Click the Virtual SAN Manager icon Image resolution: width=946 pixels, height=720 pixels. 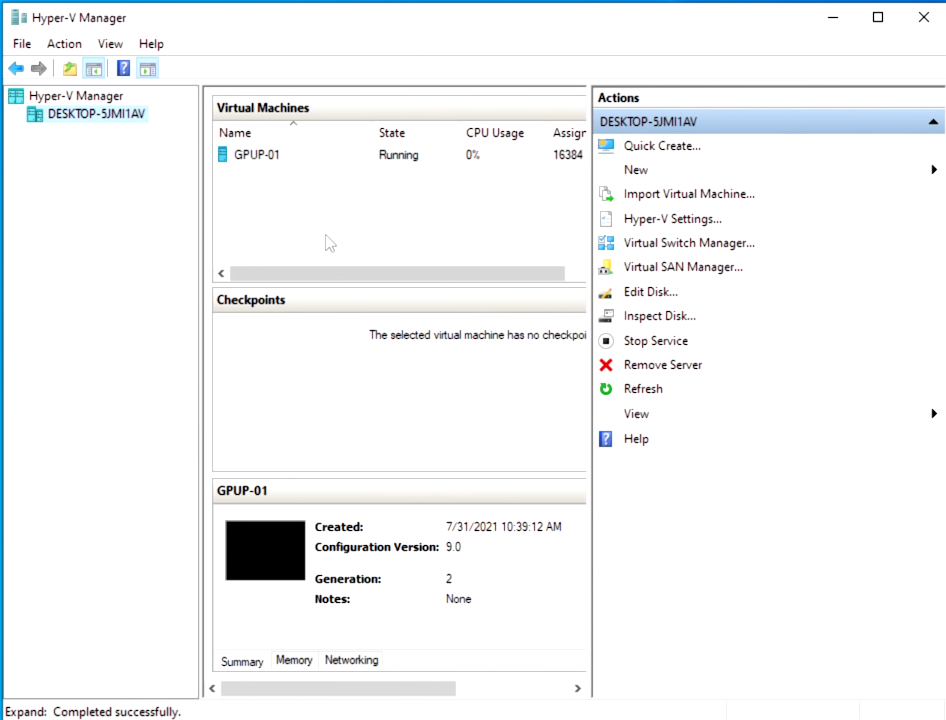606,267
